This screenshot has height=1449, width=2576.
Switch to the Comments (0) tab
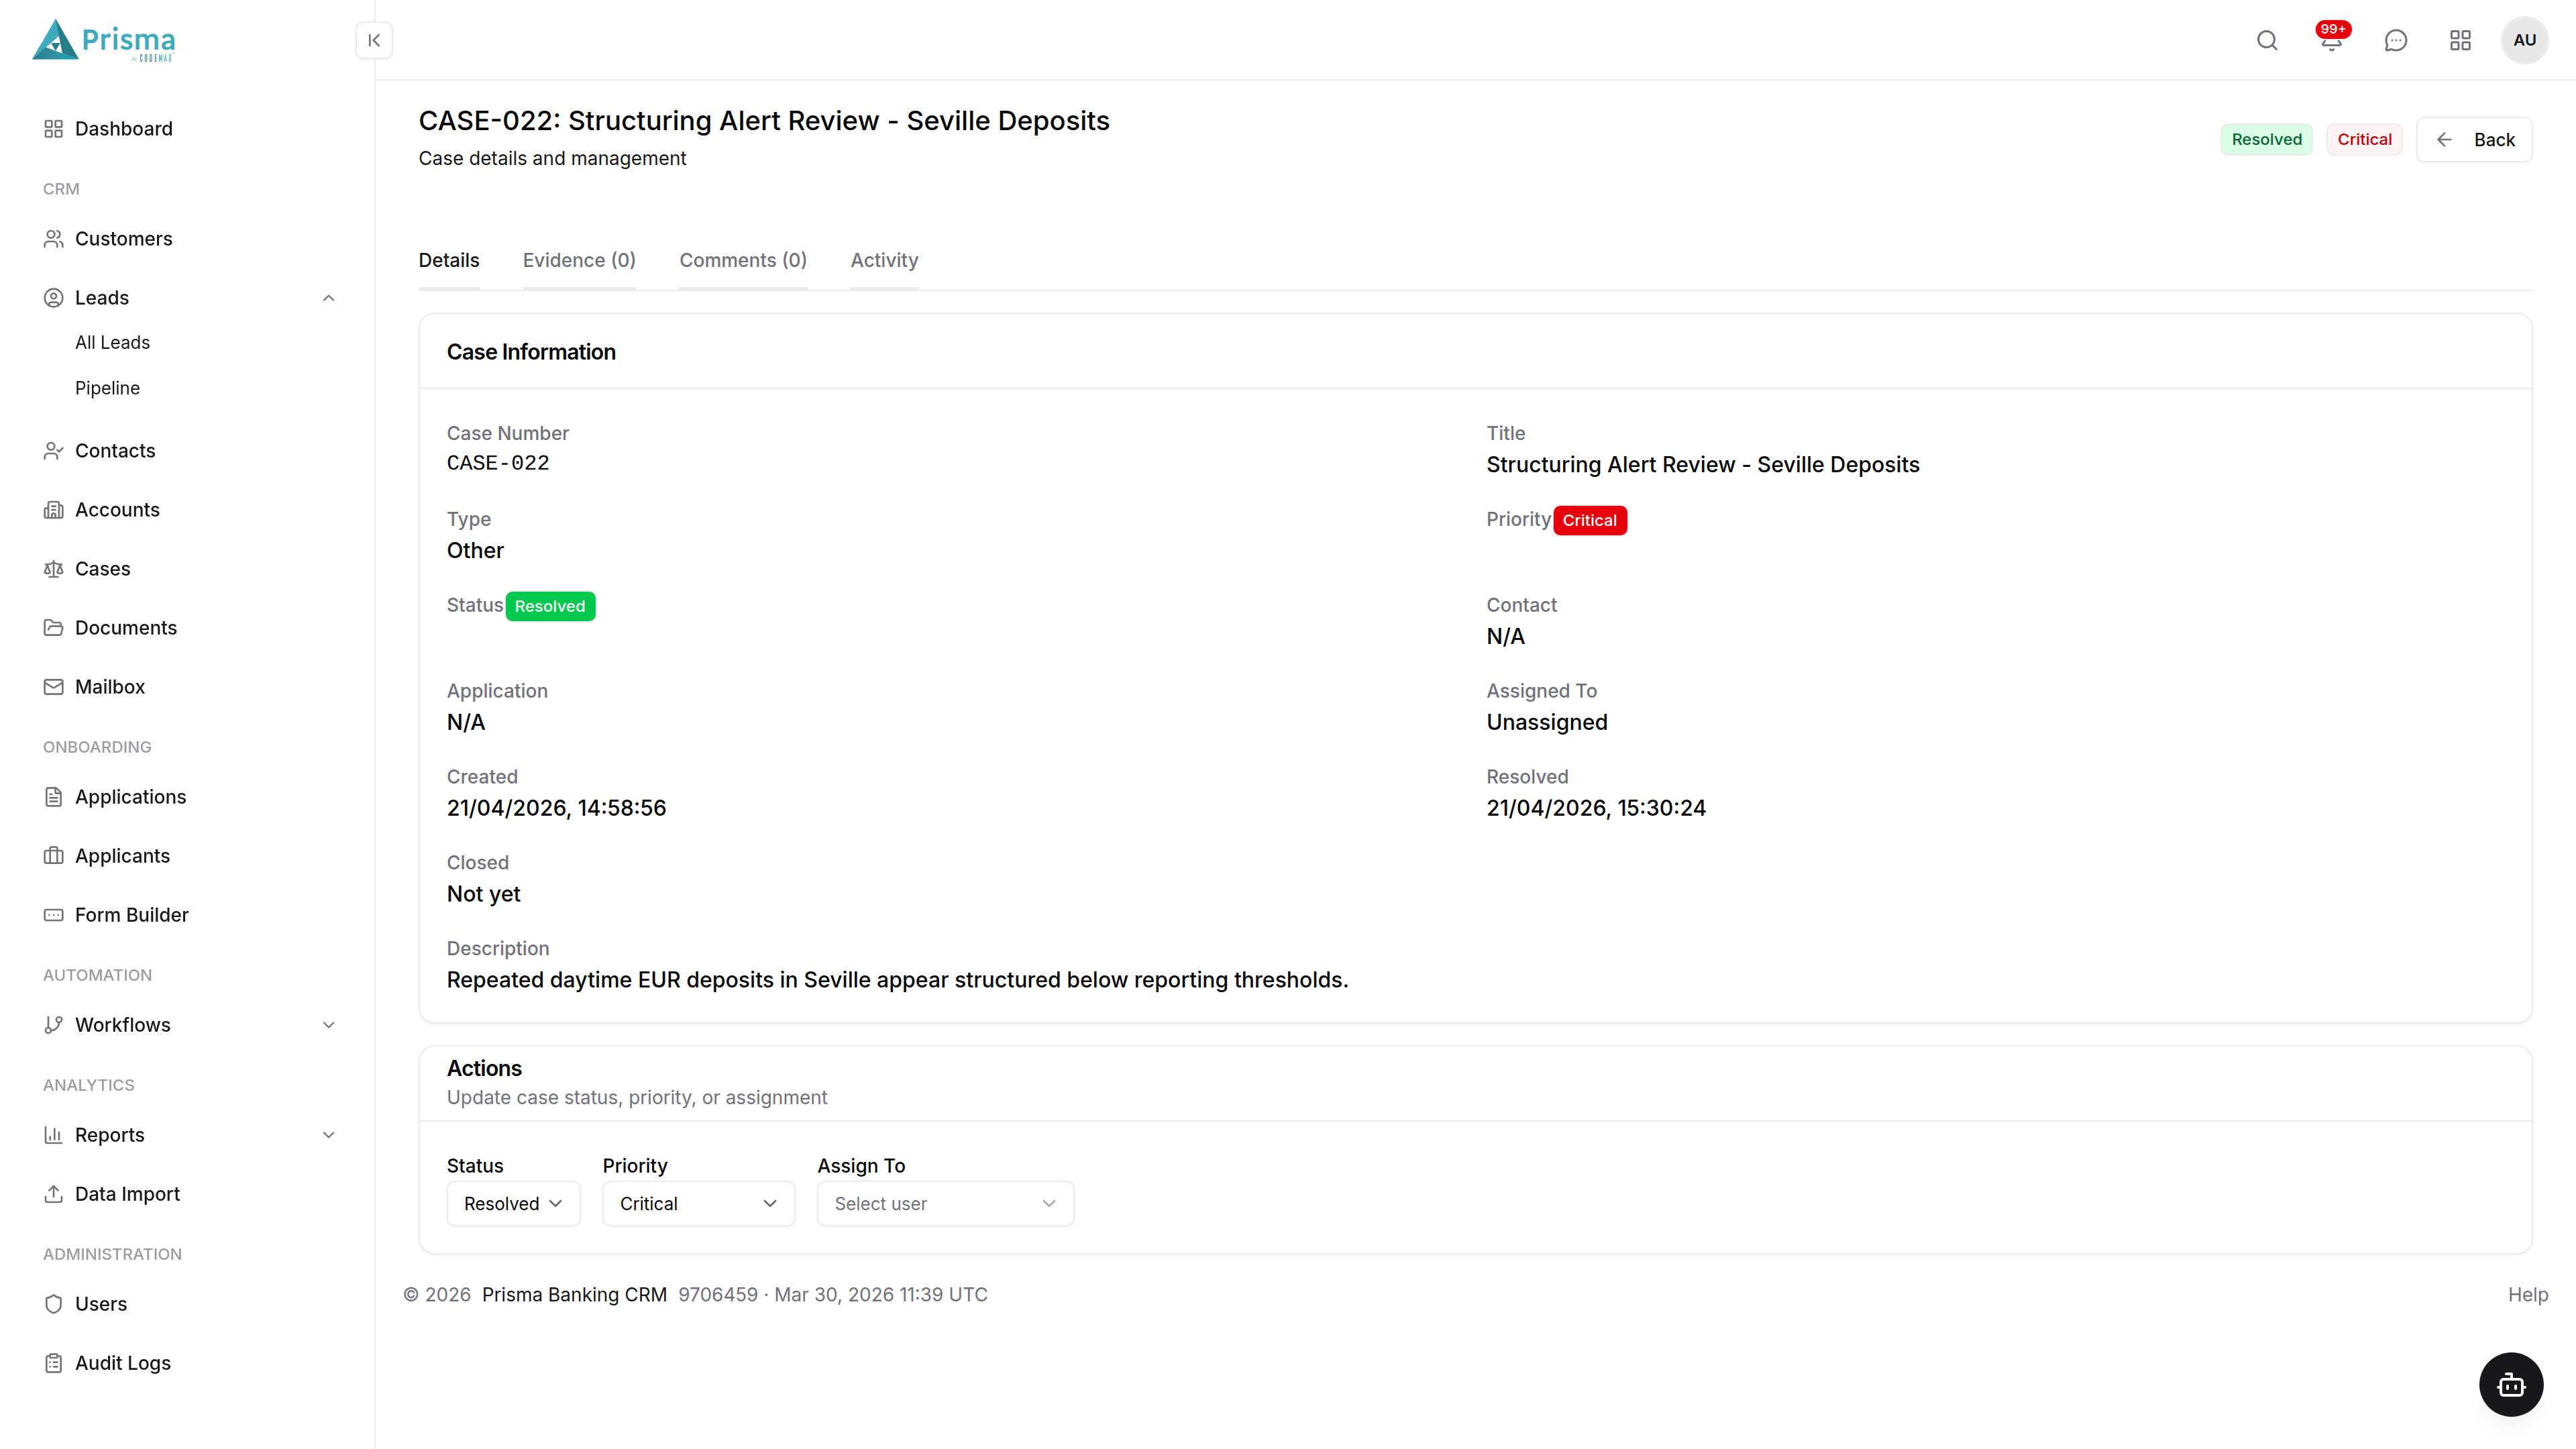click(743, 260)
